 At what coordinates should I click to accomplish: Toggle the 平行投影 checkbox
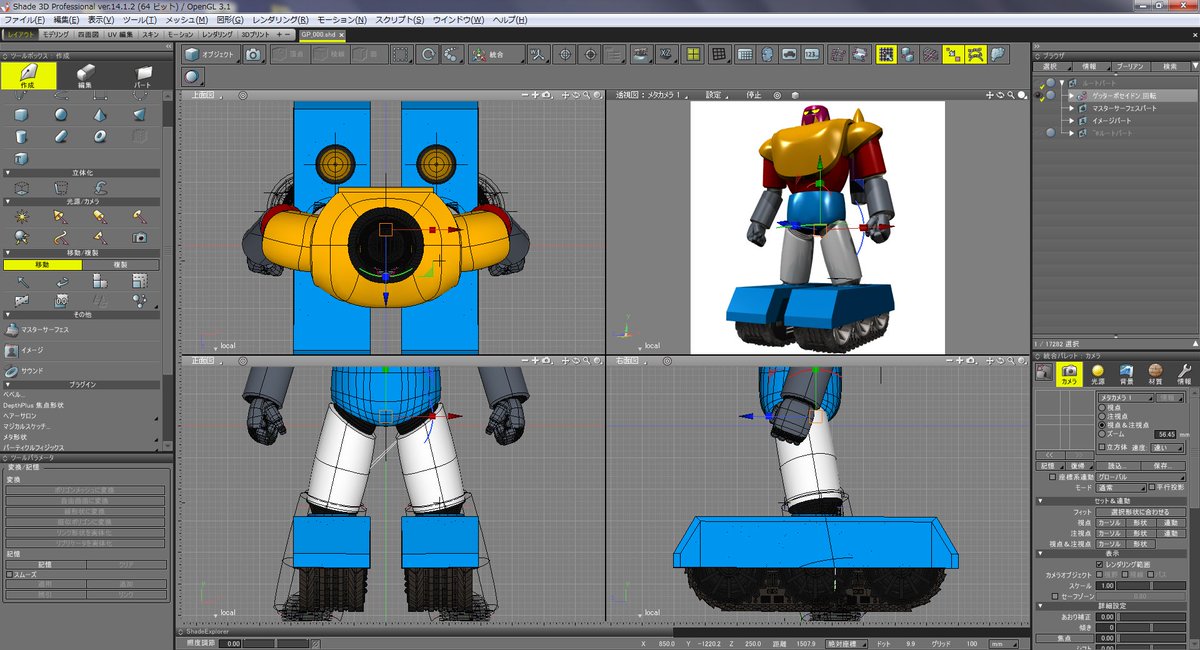[1152, 487]
